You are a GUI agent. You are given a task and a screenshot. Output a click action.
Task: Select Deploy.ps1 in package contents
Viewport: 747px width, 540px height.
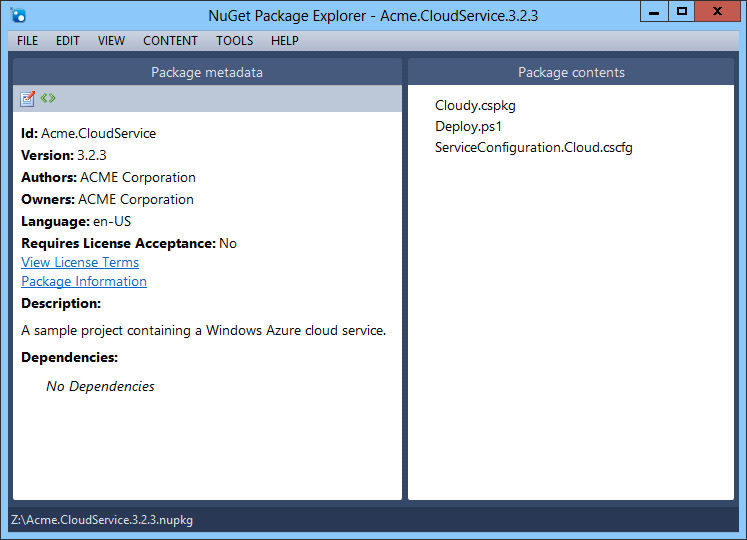click(x=468, y=126)
